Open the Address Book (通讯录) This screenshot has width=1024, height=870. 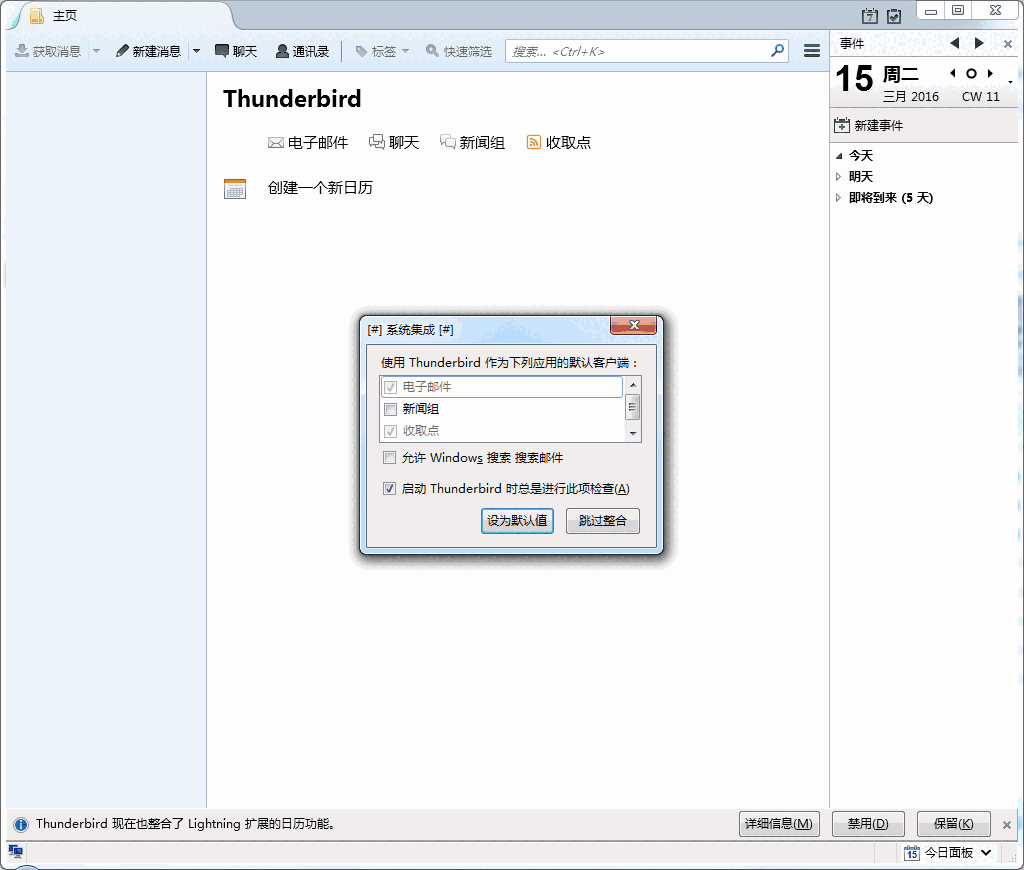click(302, 51)
